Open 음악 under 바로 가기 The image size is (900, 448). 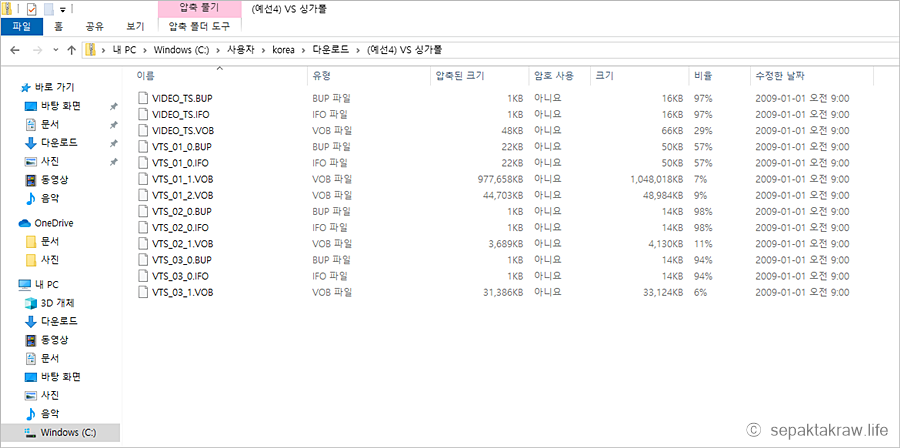click(x=49, y=198)
